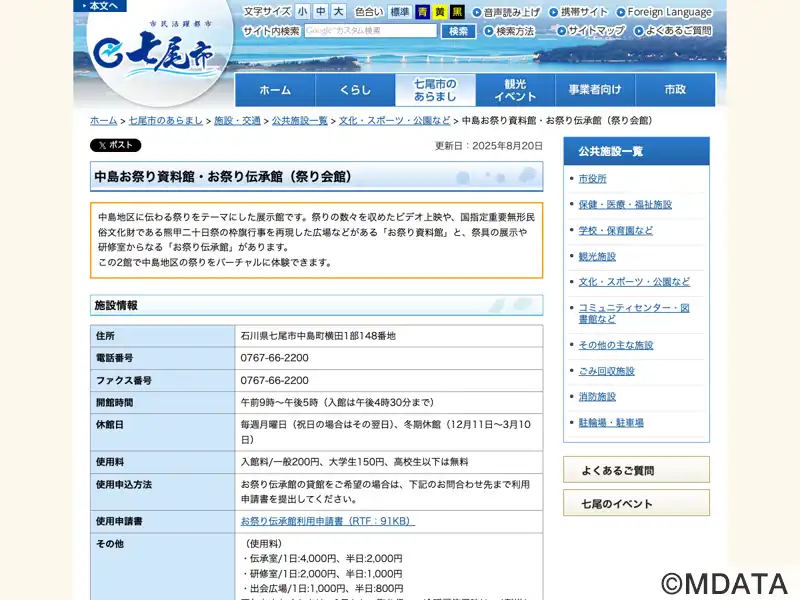The width and height of the screenshot is (800, 600).
Task: Set text size to 小 (small)
Action: tap(302, 12)
